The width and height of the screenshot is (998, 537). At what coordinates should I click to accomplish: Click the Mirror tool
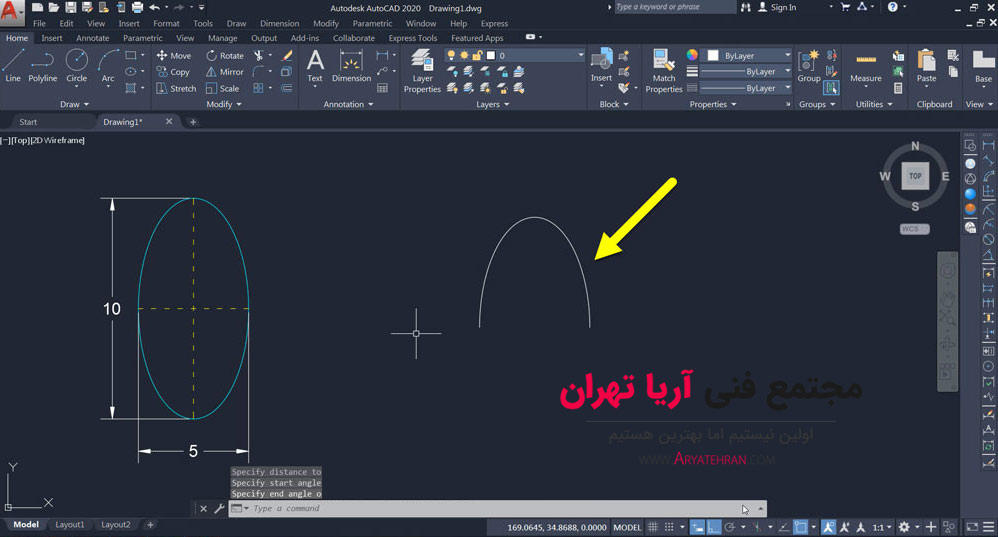click(225, 72)
